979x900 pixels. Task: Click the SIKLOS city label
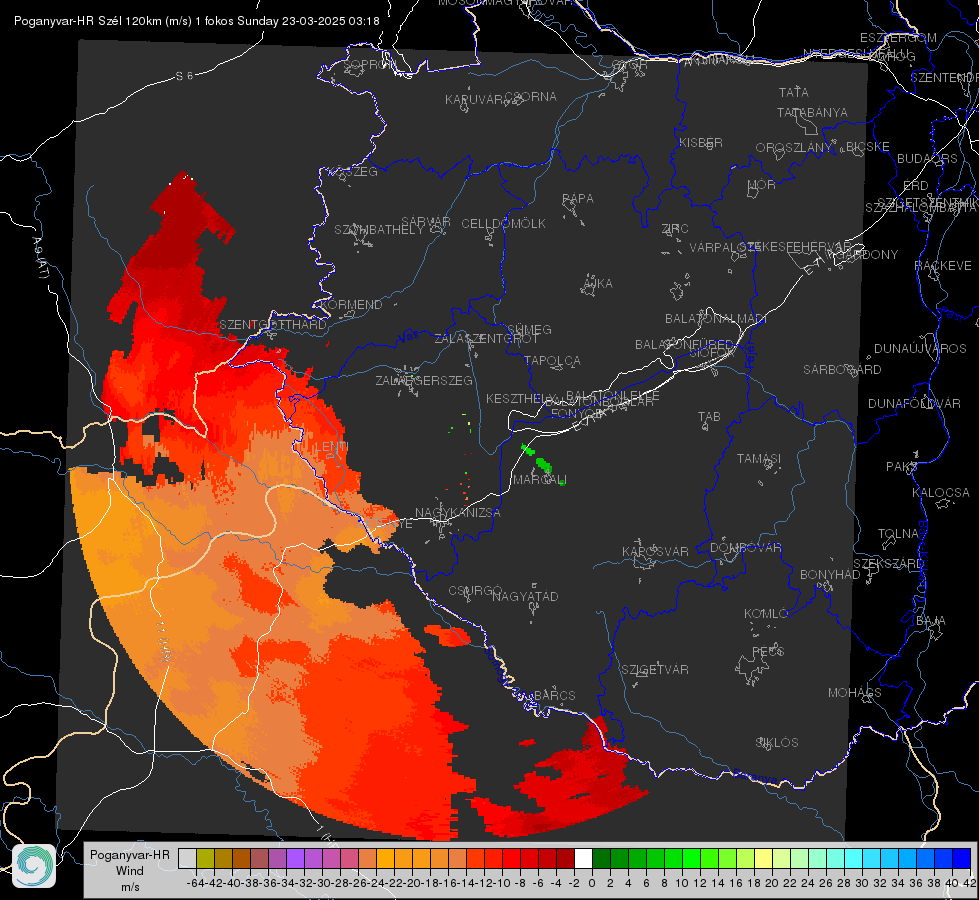tap(777, 743)
